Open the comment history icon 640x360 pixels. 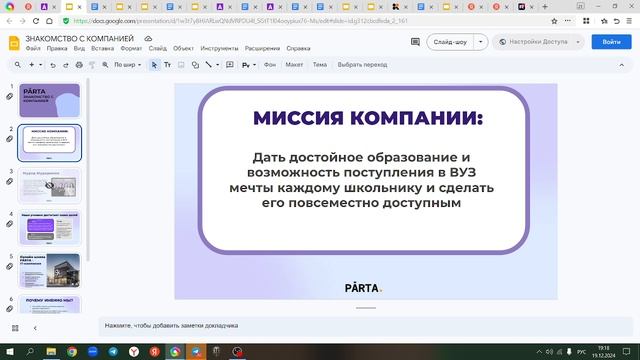point(415,42)
